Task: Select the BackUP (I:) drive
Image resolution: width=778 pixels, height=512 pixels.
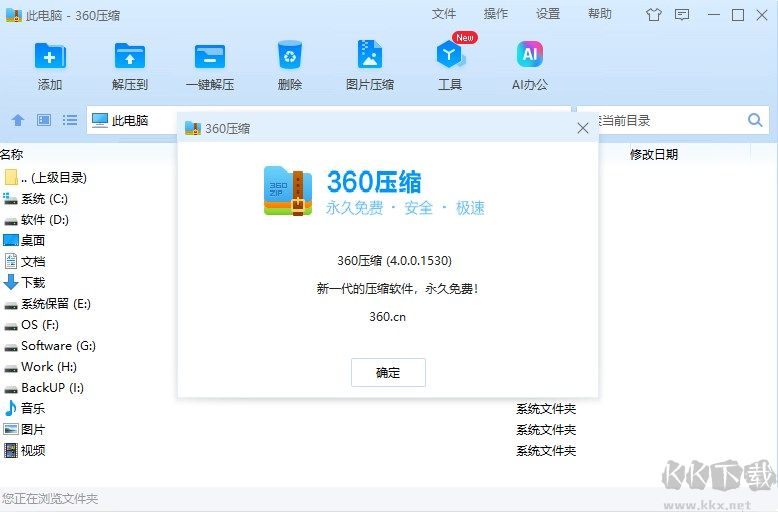Action: (x=44, y=387)
